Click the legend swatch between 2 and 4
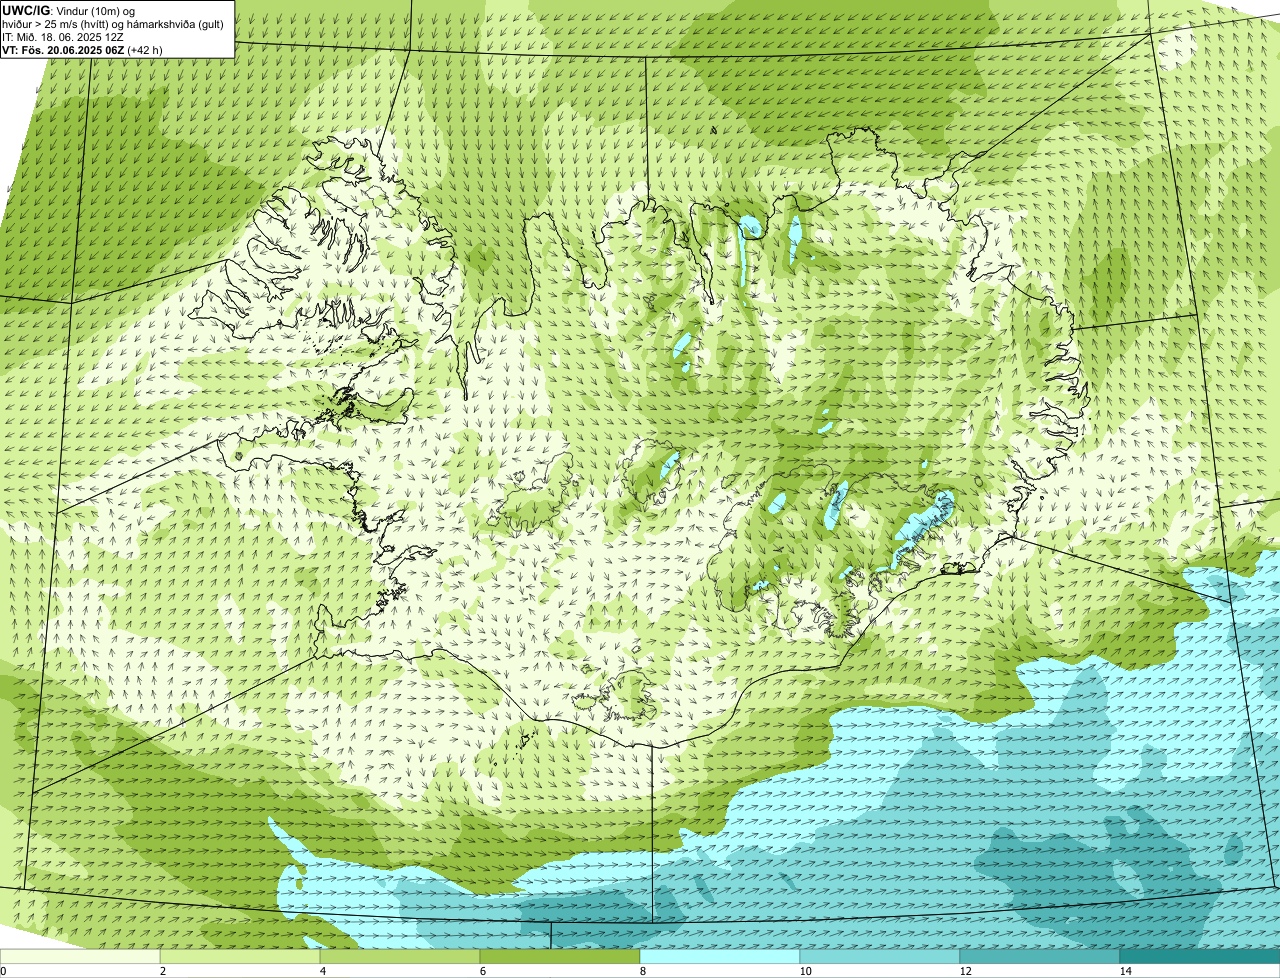The height and width of the screenshot is (978, 1280). coord(240,957)
